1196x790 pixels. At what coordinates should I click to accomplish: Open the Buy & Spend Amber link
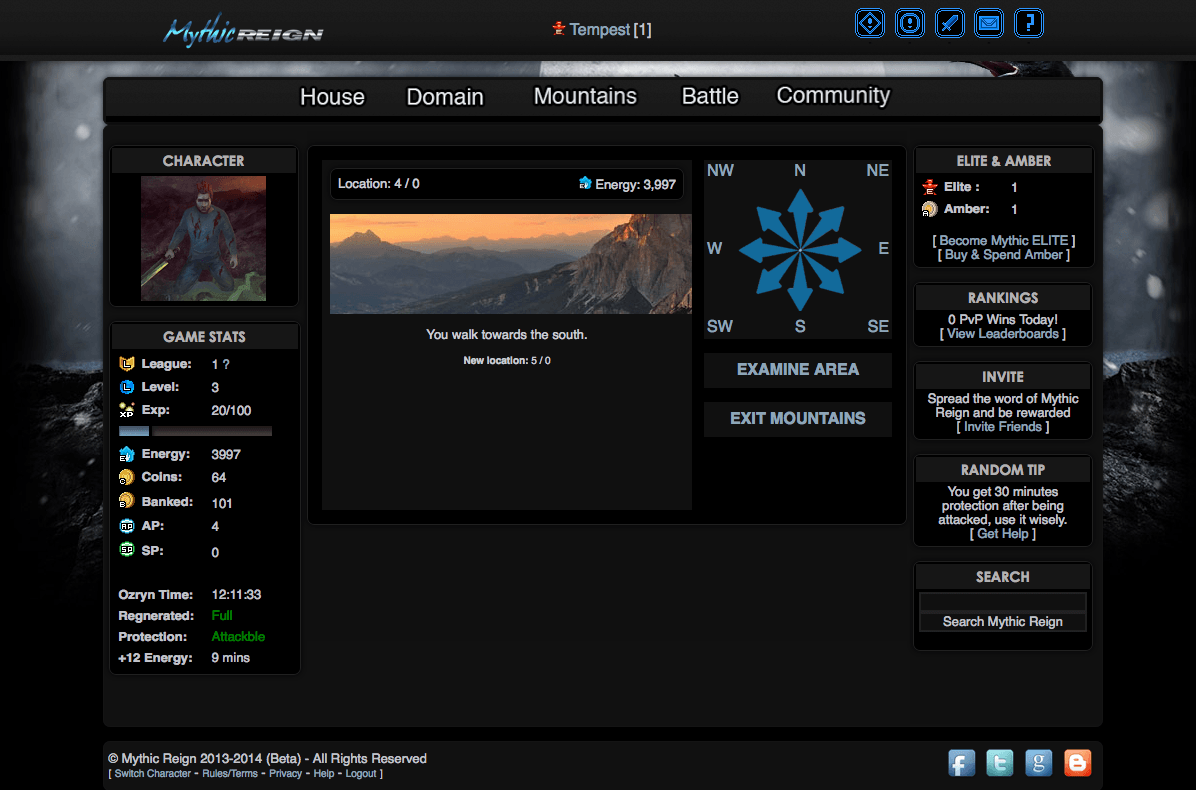click(x=1004, y=255)
